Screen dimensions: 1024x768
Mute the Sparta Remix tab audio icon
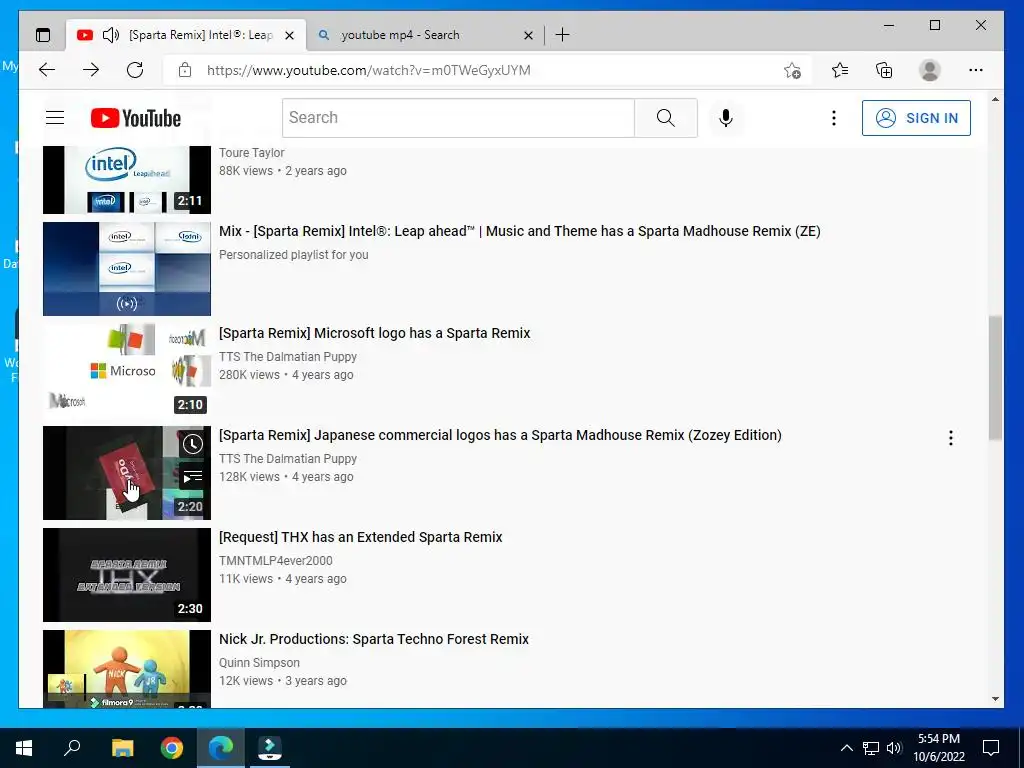(x=111, y=35)
